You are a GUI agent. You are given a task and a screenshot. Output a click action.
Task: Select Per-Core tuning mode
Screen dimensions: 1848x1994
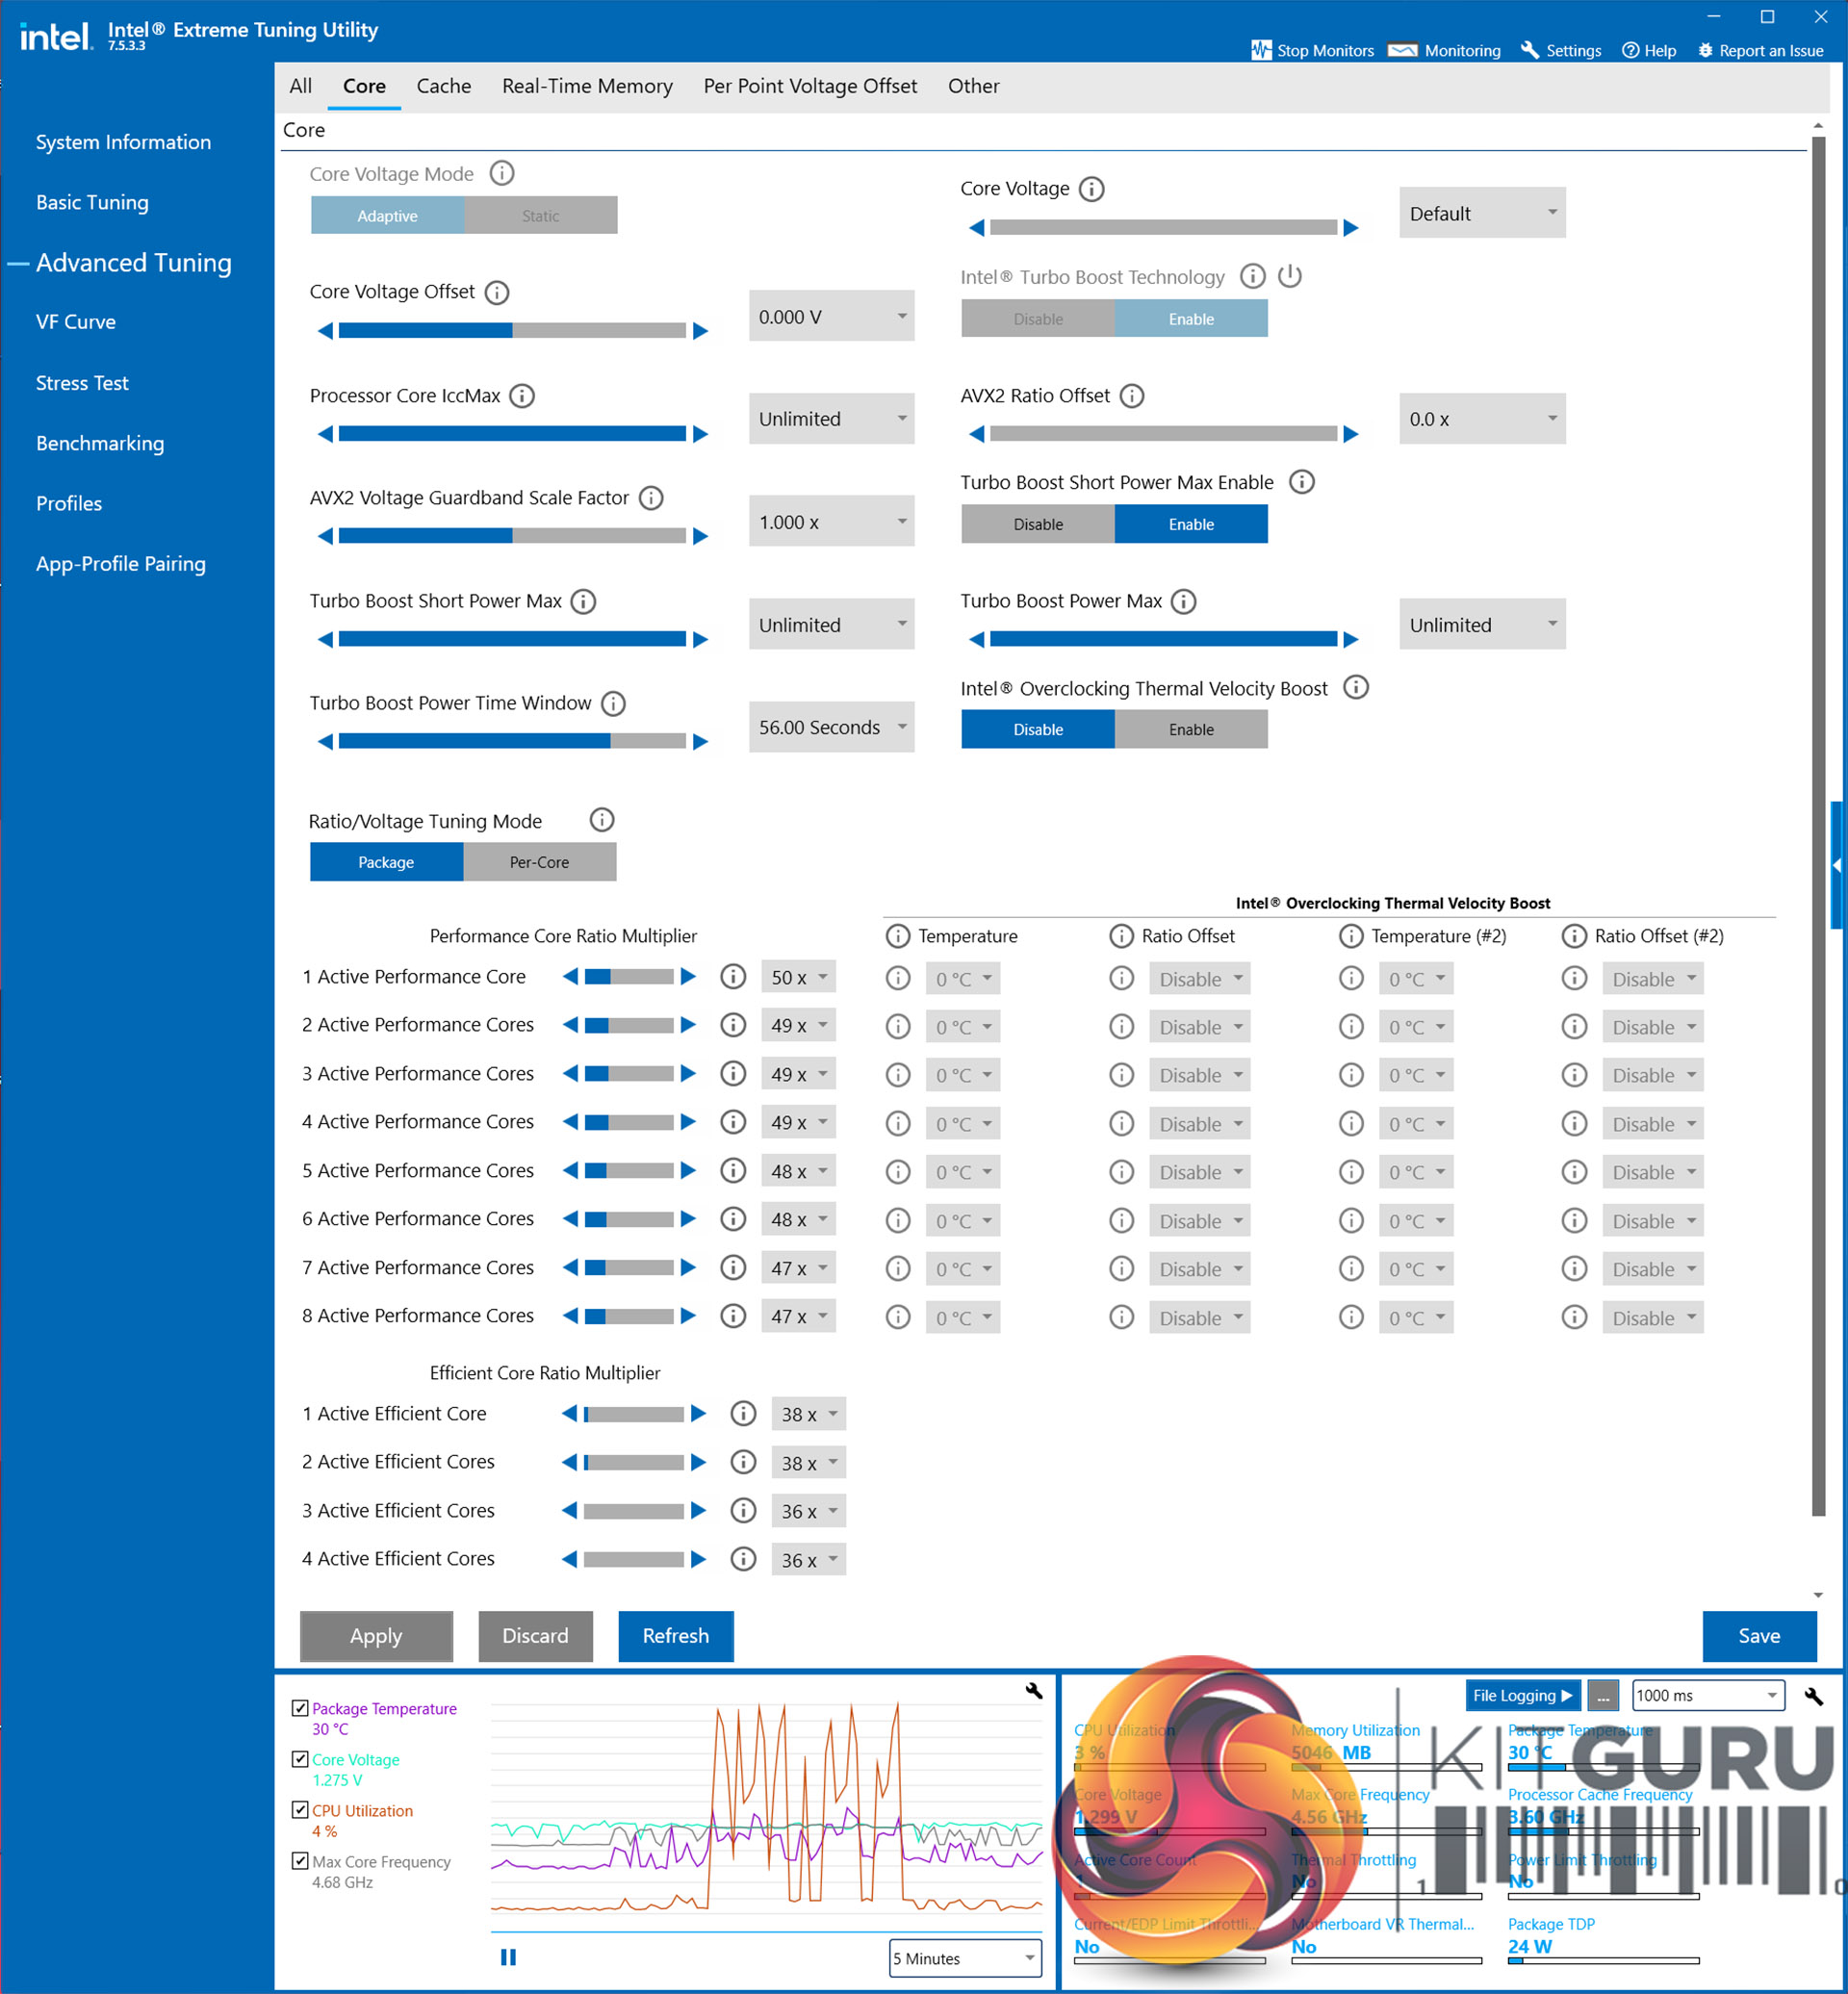(539, 862)
